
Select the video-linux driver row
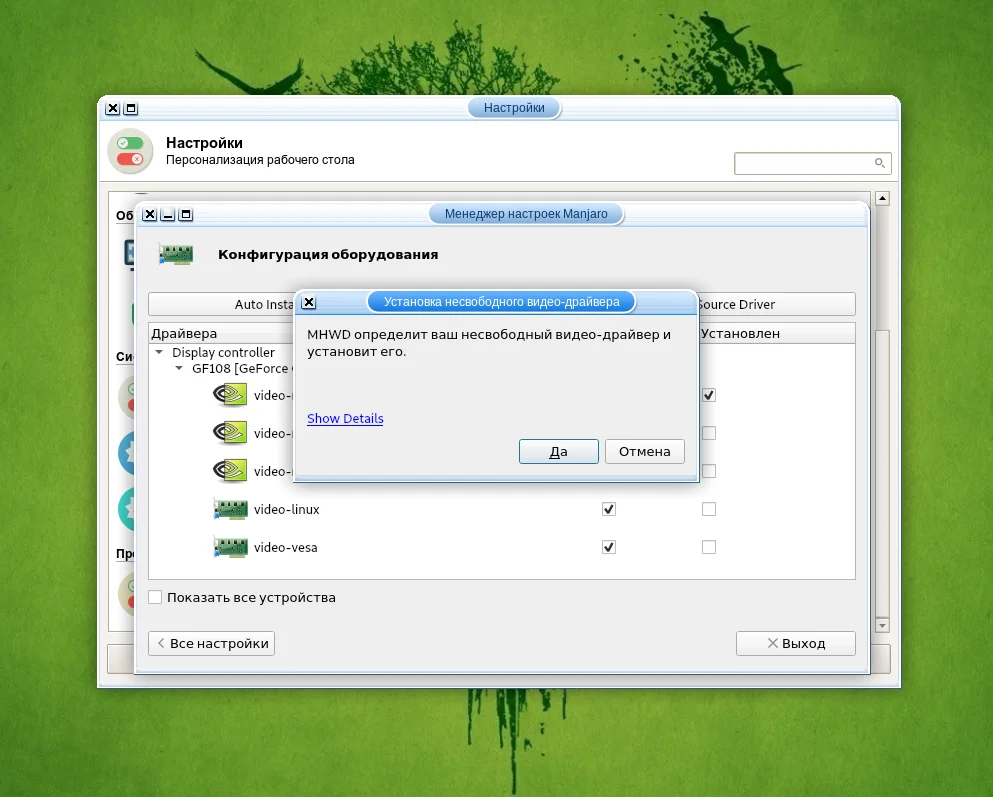(502, 509)
